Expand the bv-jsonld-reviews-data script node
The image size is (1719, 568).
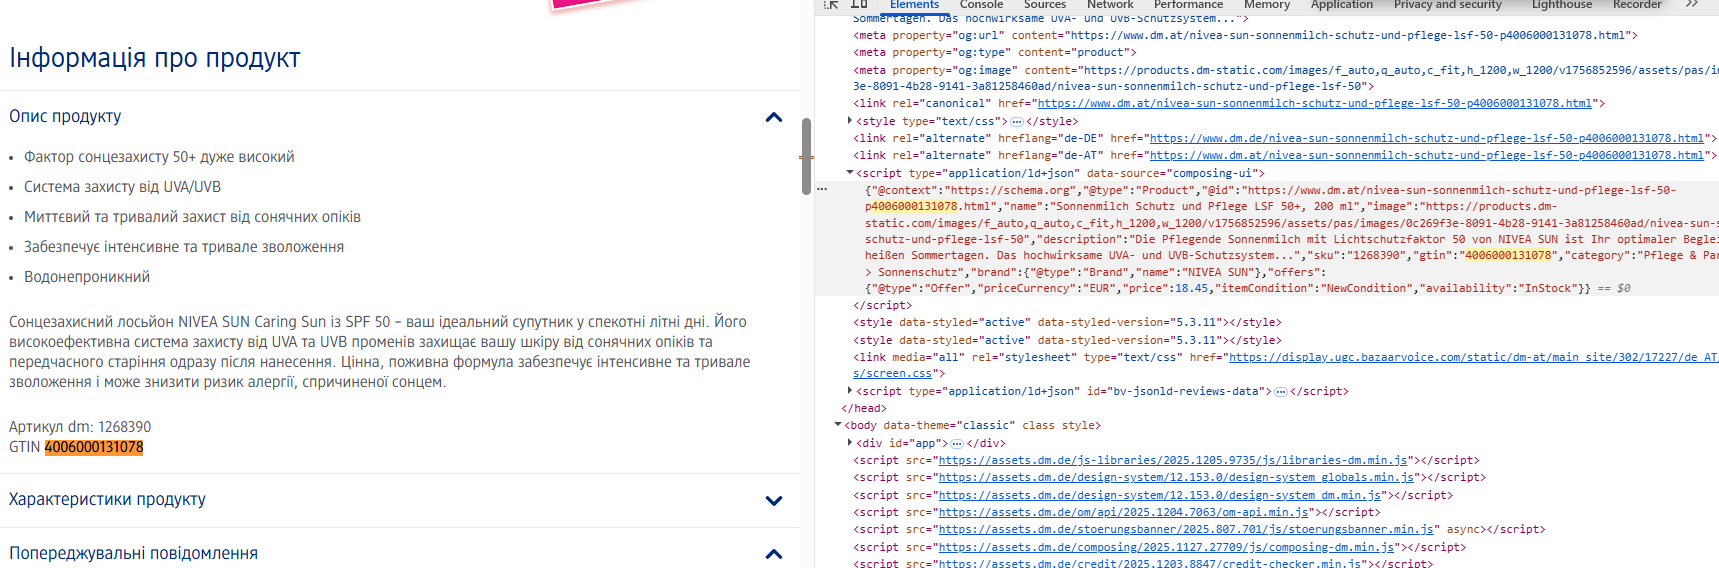pyautogui.click(x=850, y=391)
